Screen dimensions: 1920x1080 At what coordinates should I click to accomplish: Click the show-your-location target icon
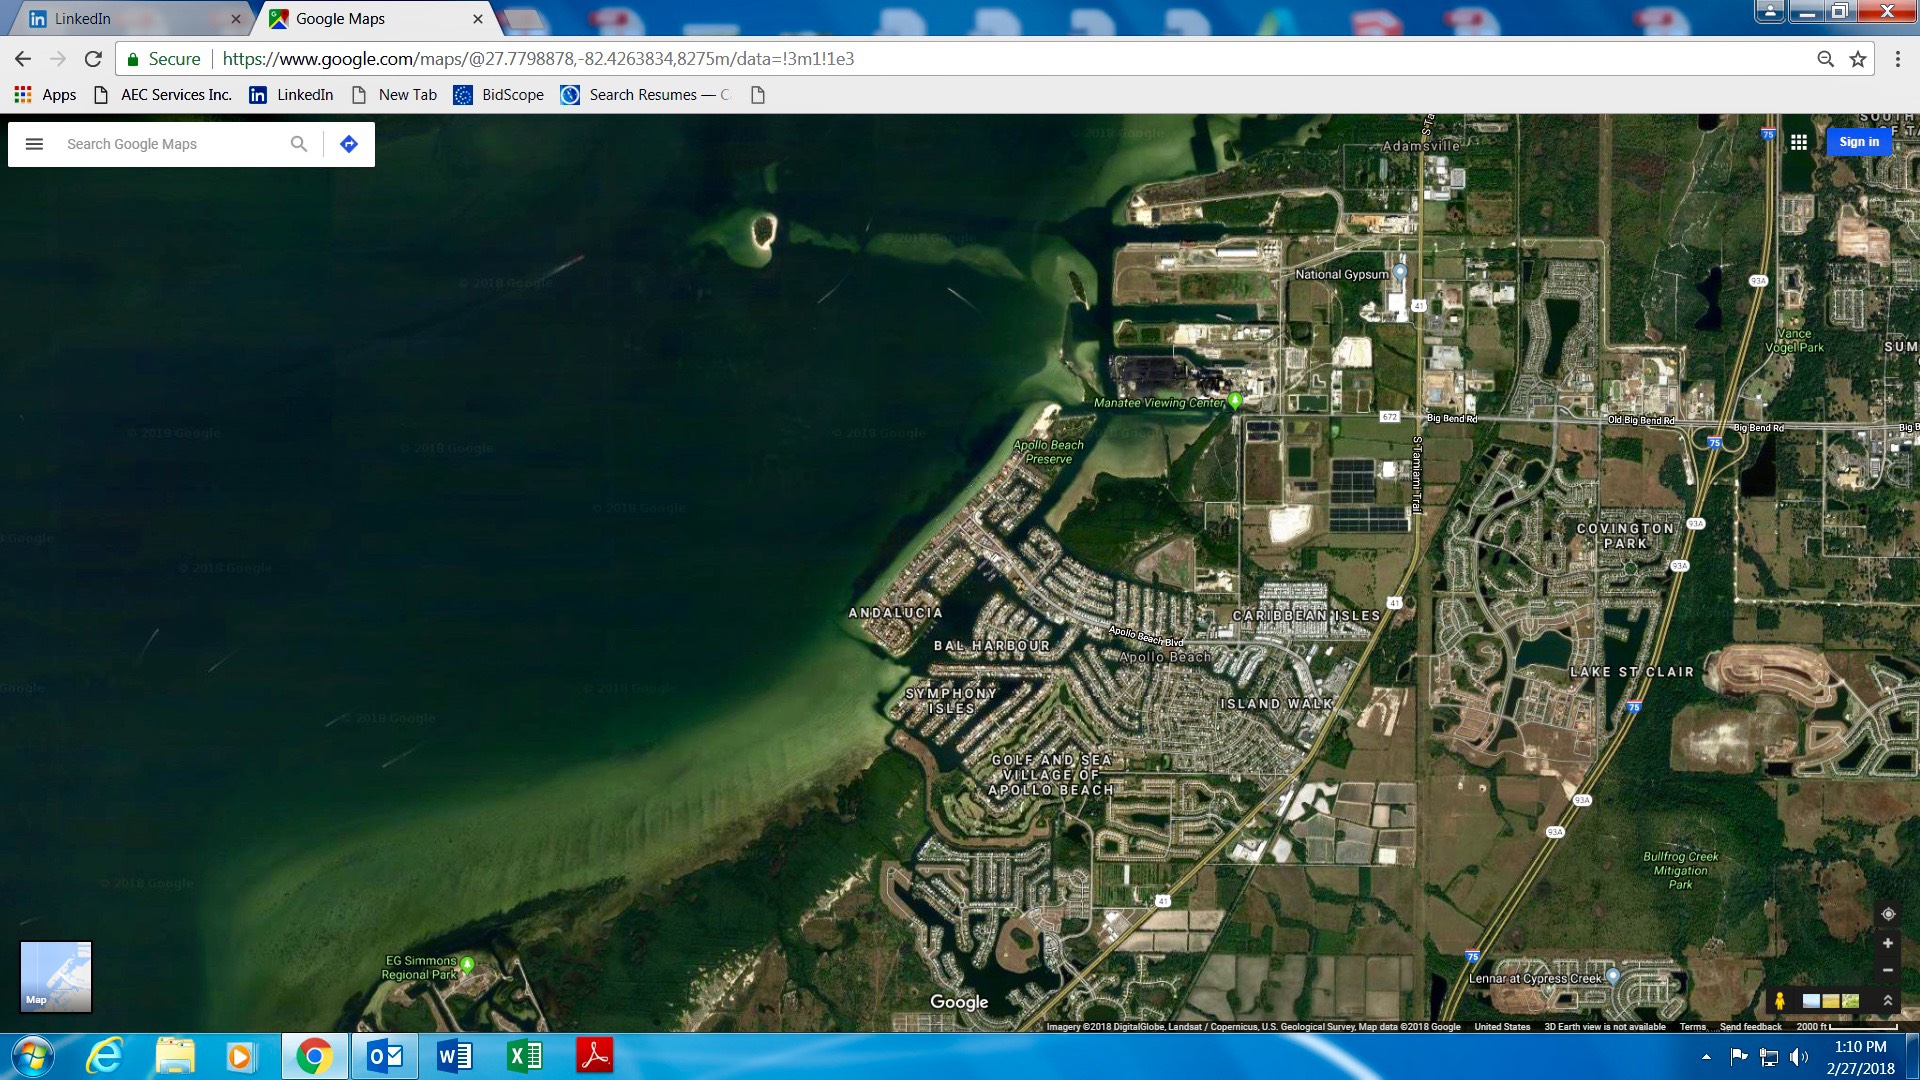(1888, 914)
